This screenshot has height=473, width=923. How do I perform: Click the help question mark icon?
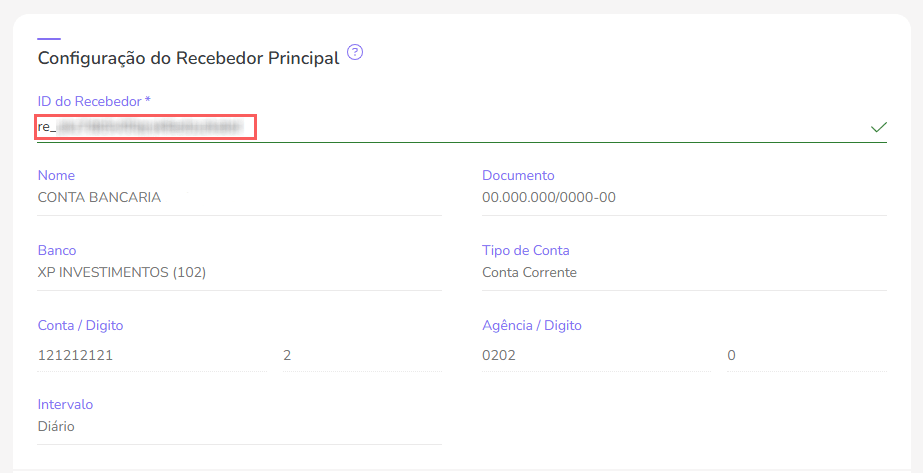pyautogui.click(x=355, y=53)
